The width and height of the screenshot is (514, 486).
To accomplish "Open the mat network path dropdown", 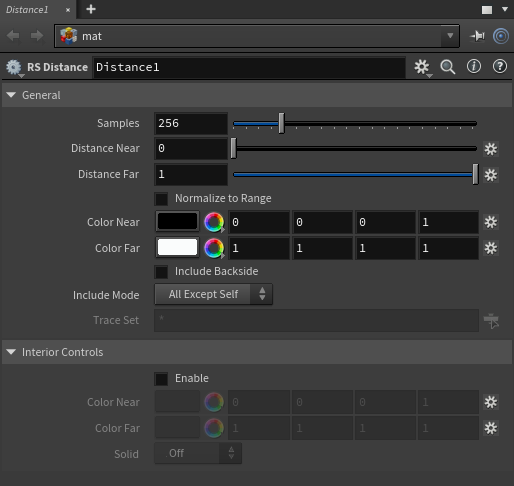I will tap(450, 36).
